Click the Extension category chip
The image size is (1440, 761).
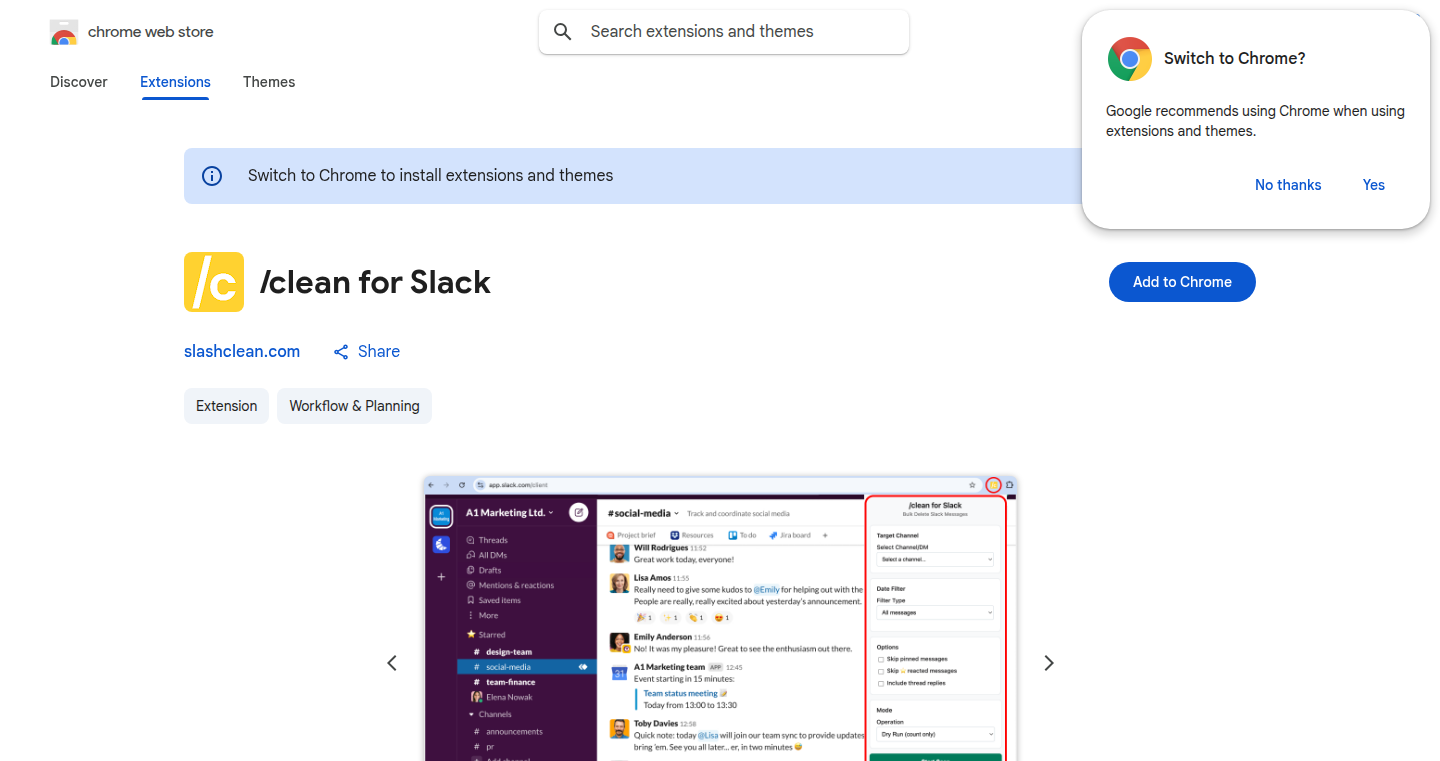[x=226, y=406]
